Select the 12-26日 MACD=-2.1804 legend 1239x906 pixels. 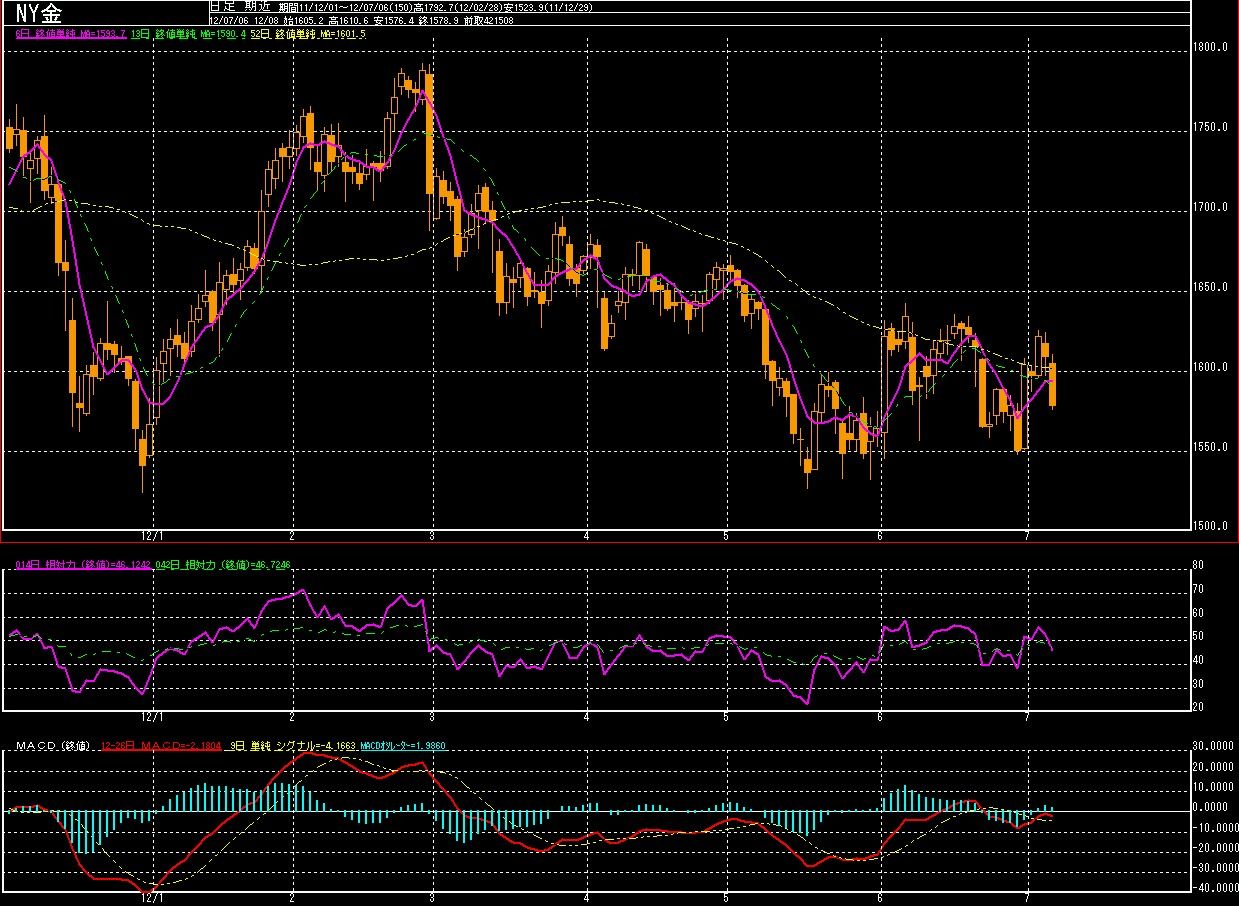(x=162, y=746)
